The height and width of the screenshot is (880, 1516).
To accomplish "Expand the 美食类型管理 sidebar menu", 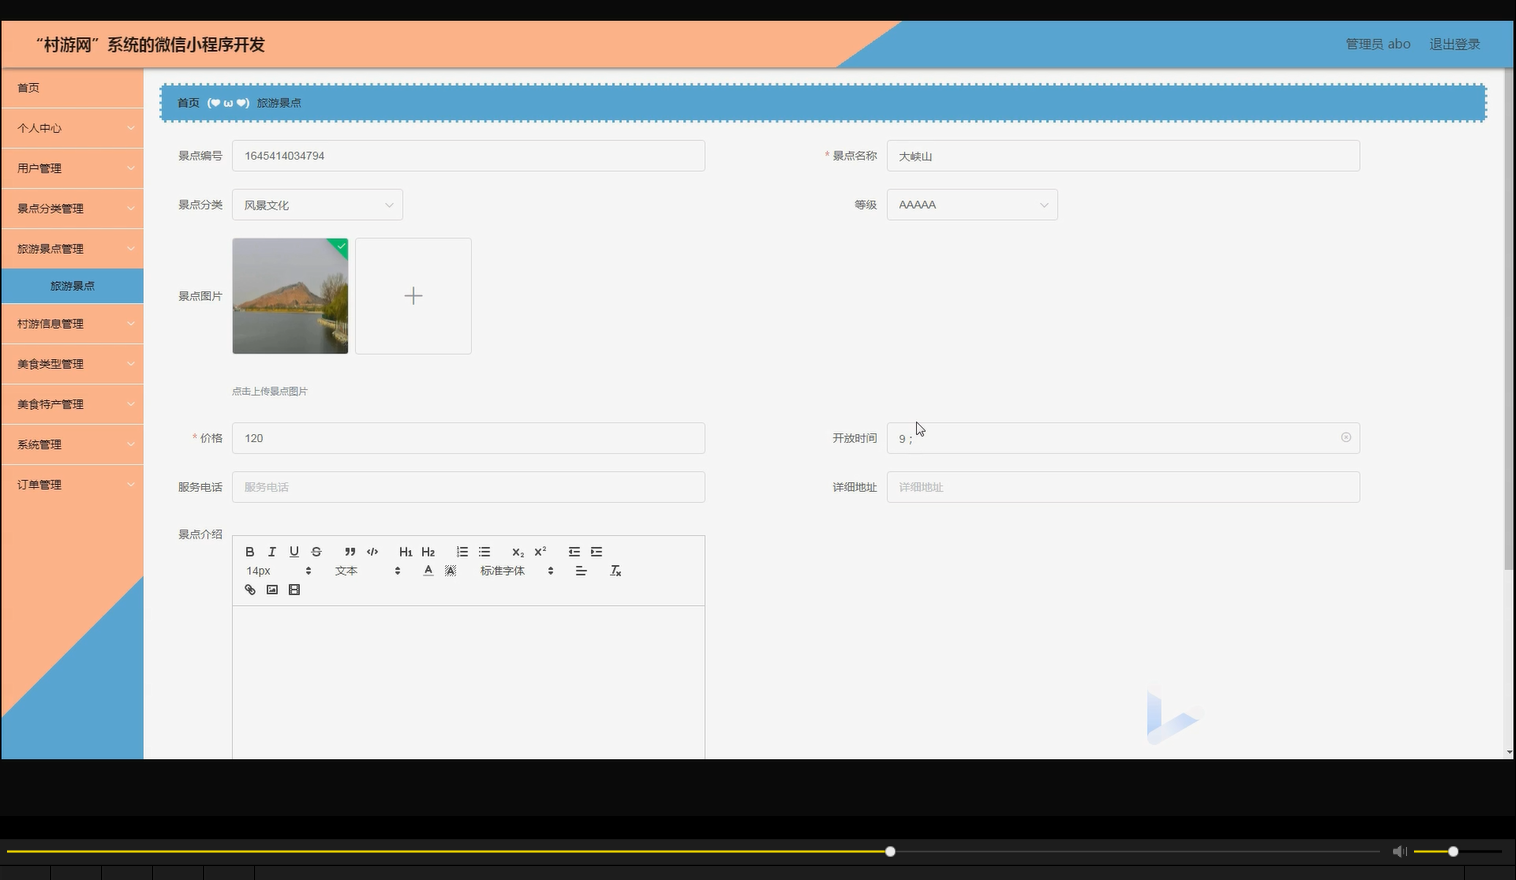I will [x=72, y=364].
